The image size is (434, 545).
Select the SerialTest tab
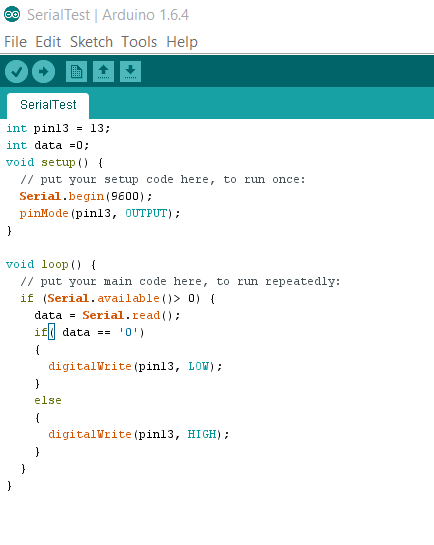(x=48, y=105)
